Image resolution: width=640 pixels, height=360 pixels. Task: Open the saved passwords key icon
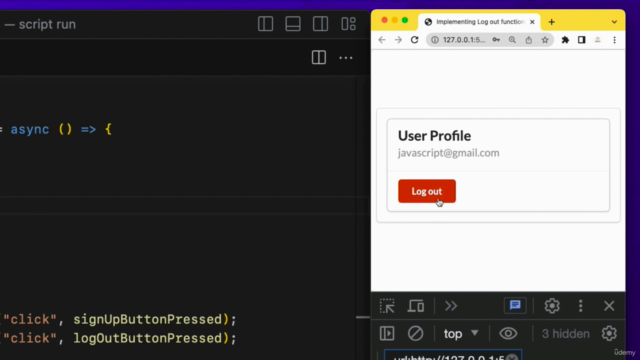496,40
